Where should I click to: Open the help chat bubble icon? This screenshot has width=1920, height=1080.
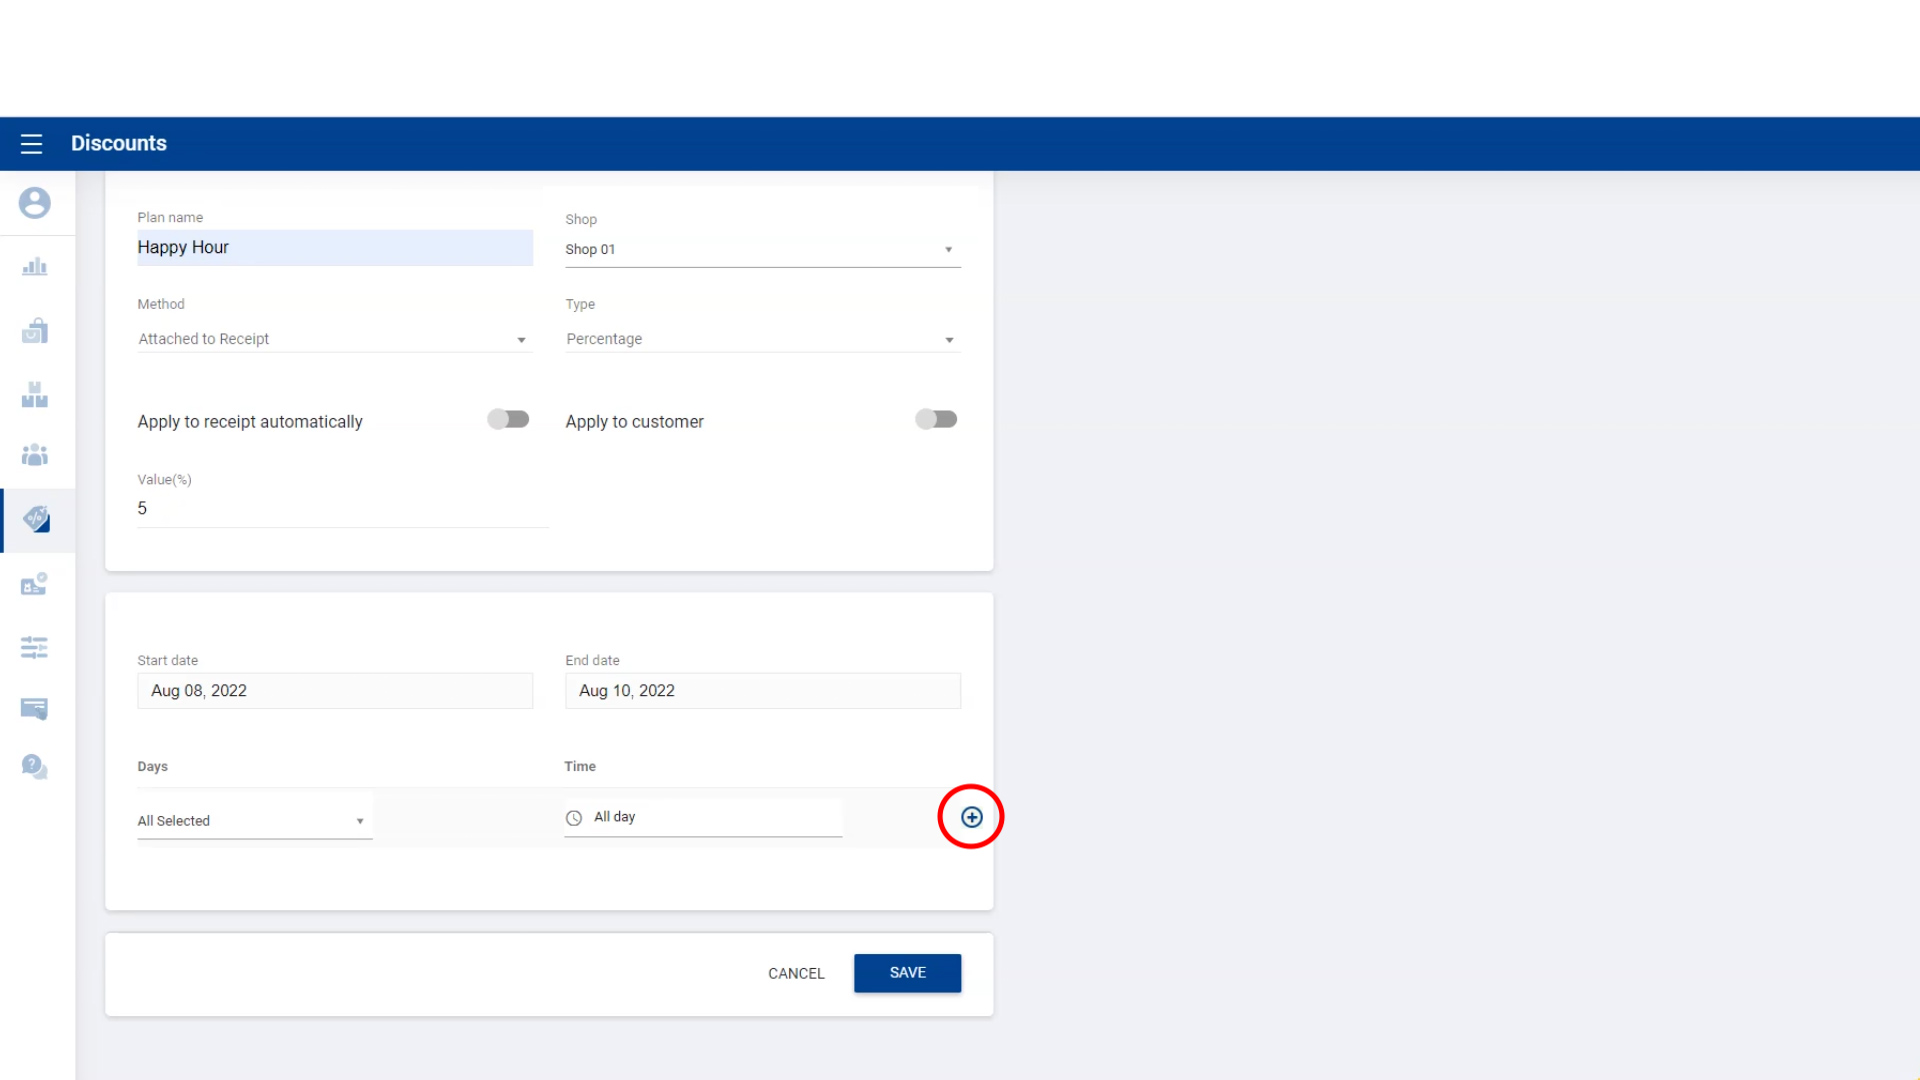point(35,767)
